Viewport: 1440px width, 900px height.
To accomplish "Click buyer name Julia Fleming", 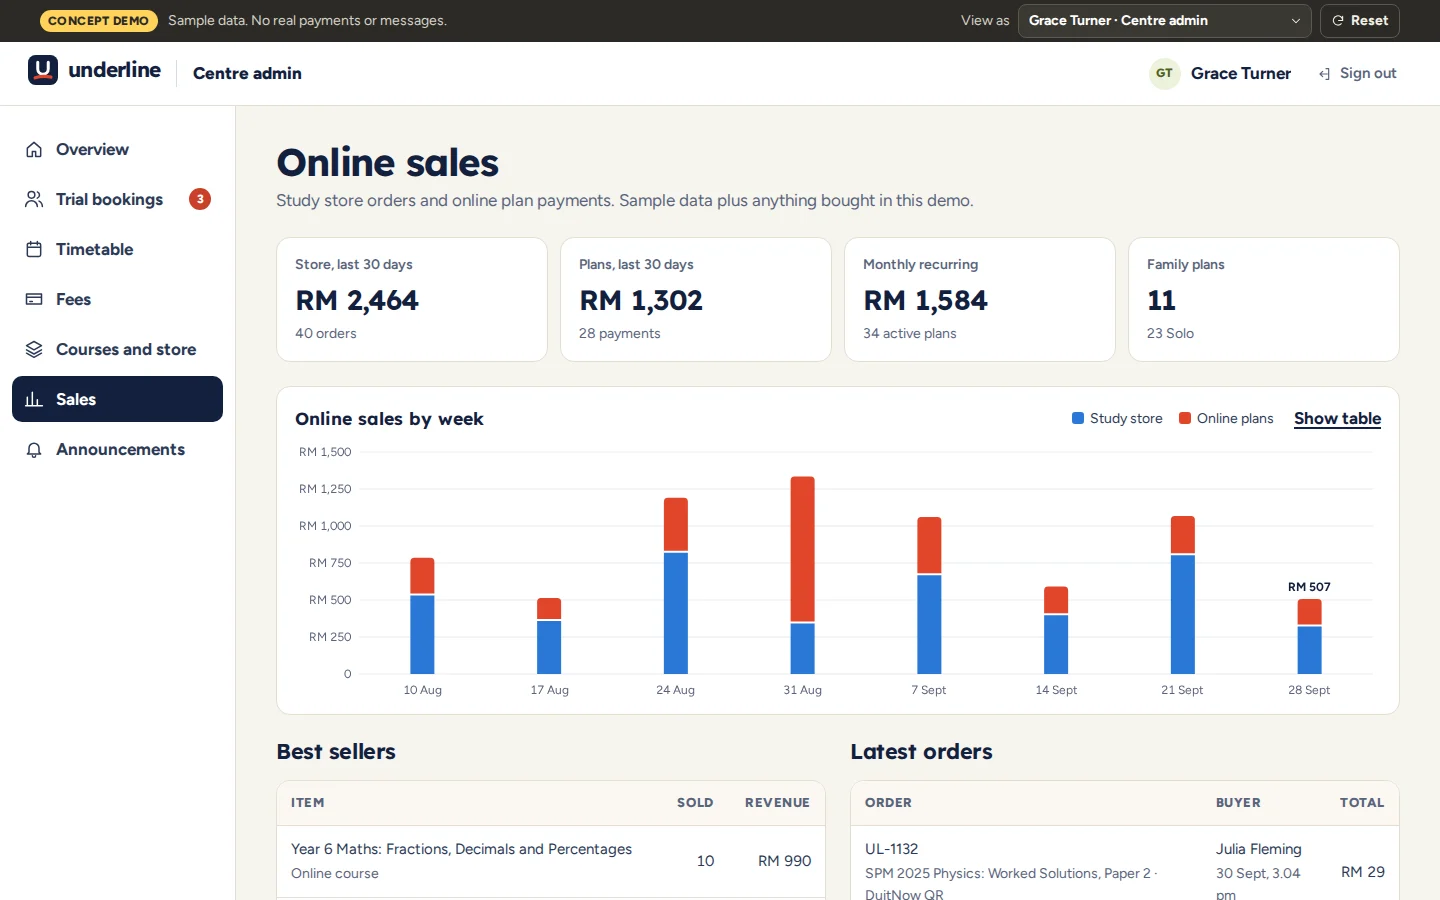I will [1258, 849].
